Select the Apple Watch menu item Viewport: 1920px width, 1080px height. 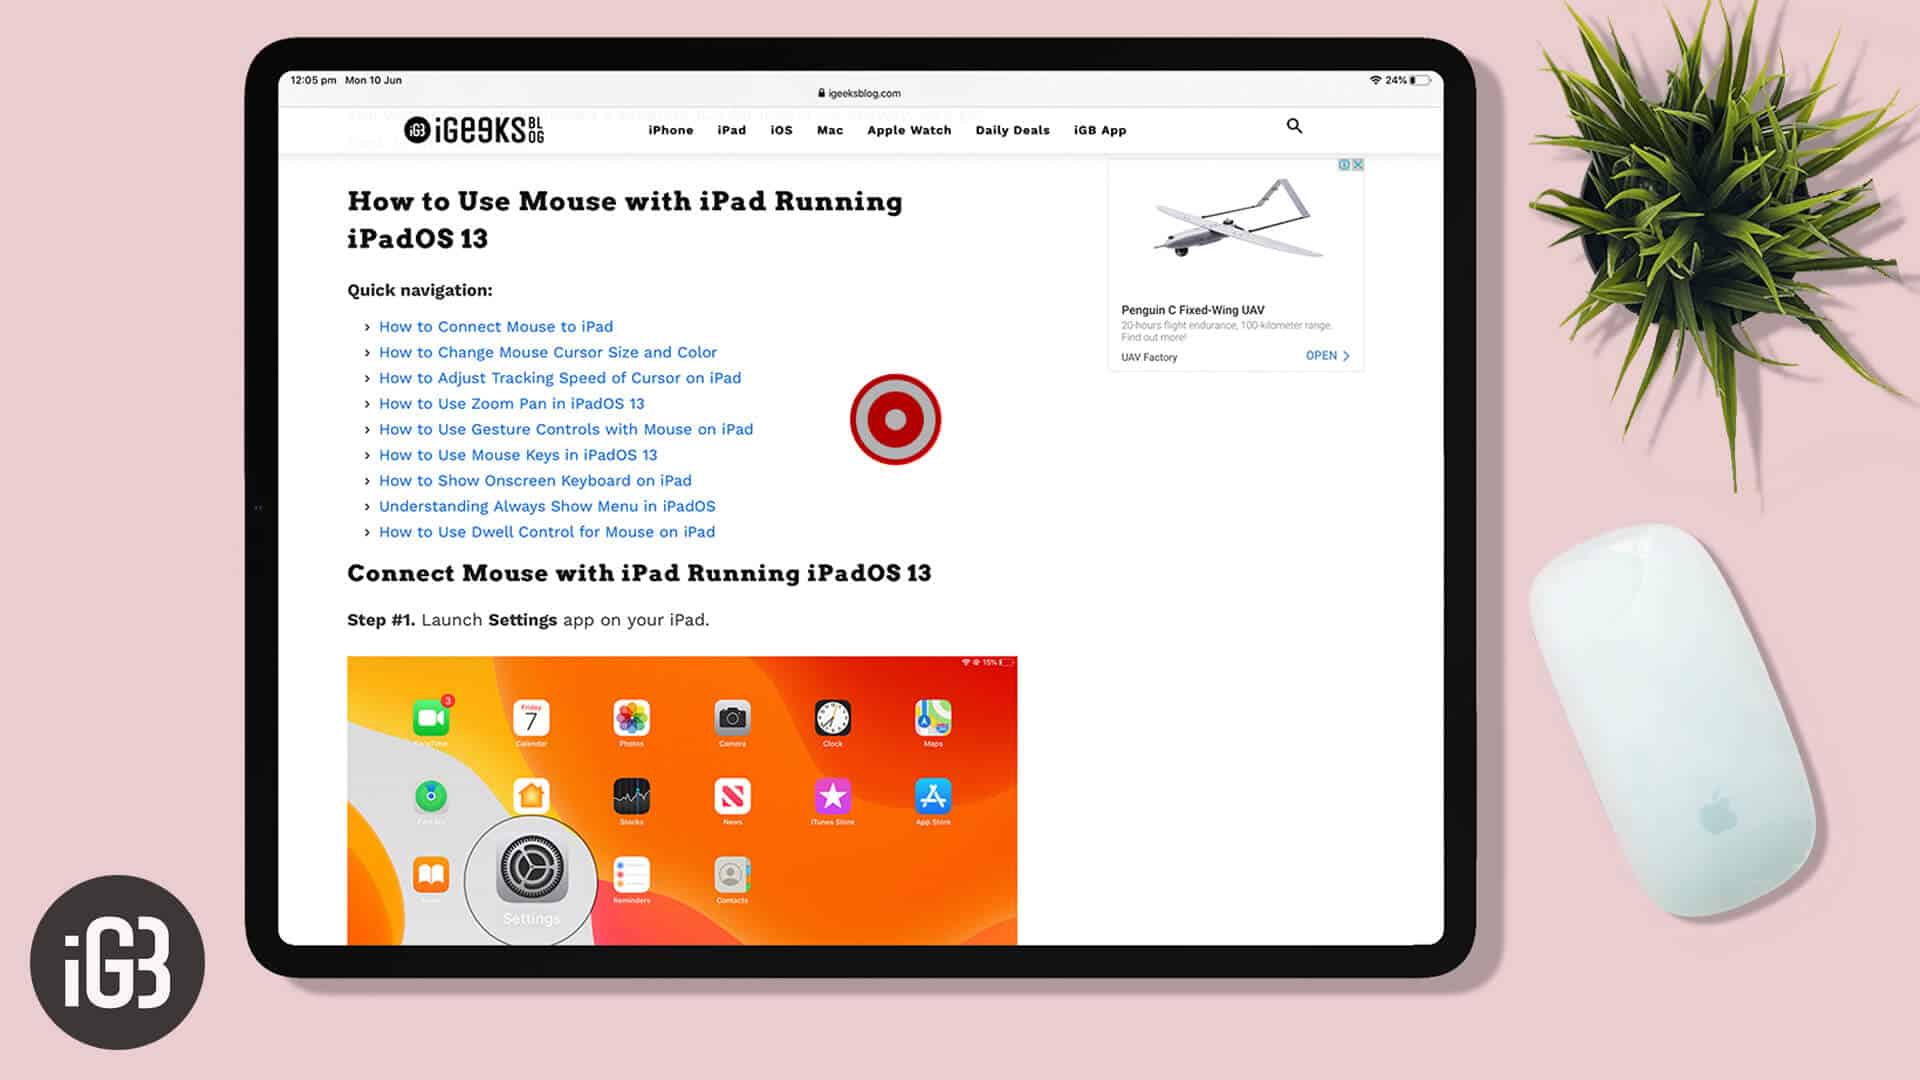(x=907, y=129)
